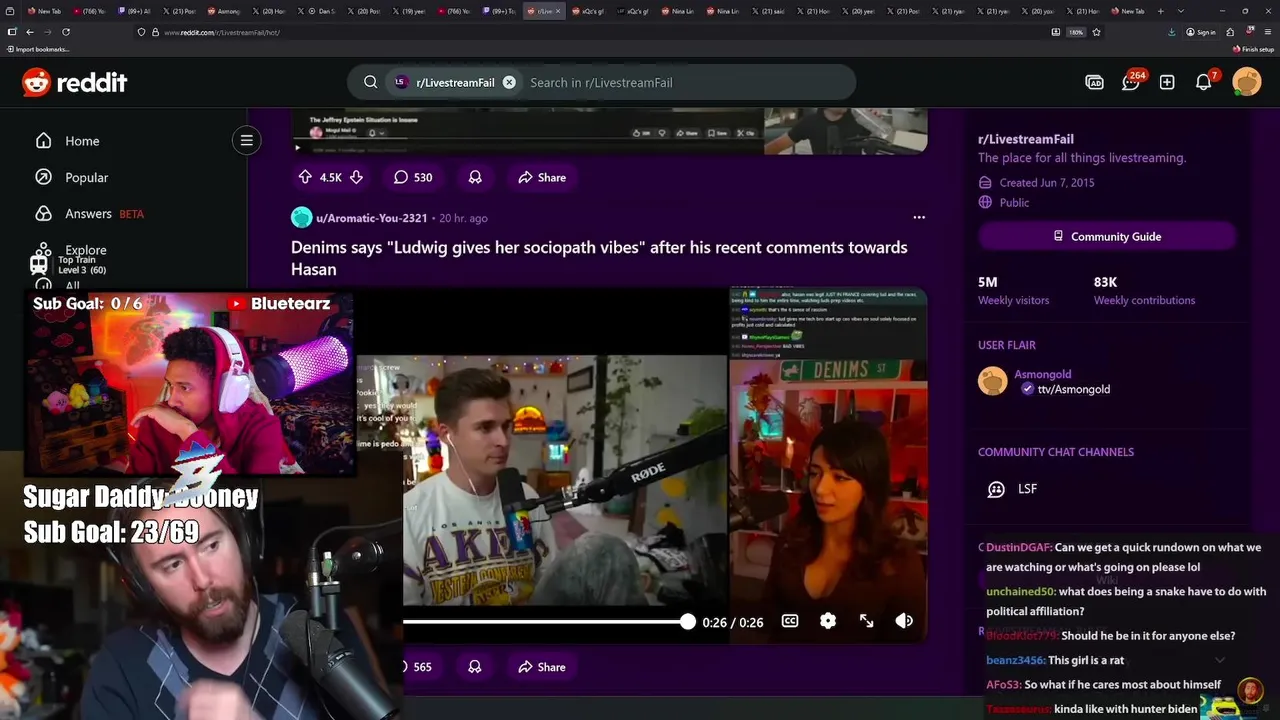
Task: Open Reddit chat with 264 unread
Action: tap(1131, 81)
